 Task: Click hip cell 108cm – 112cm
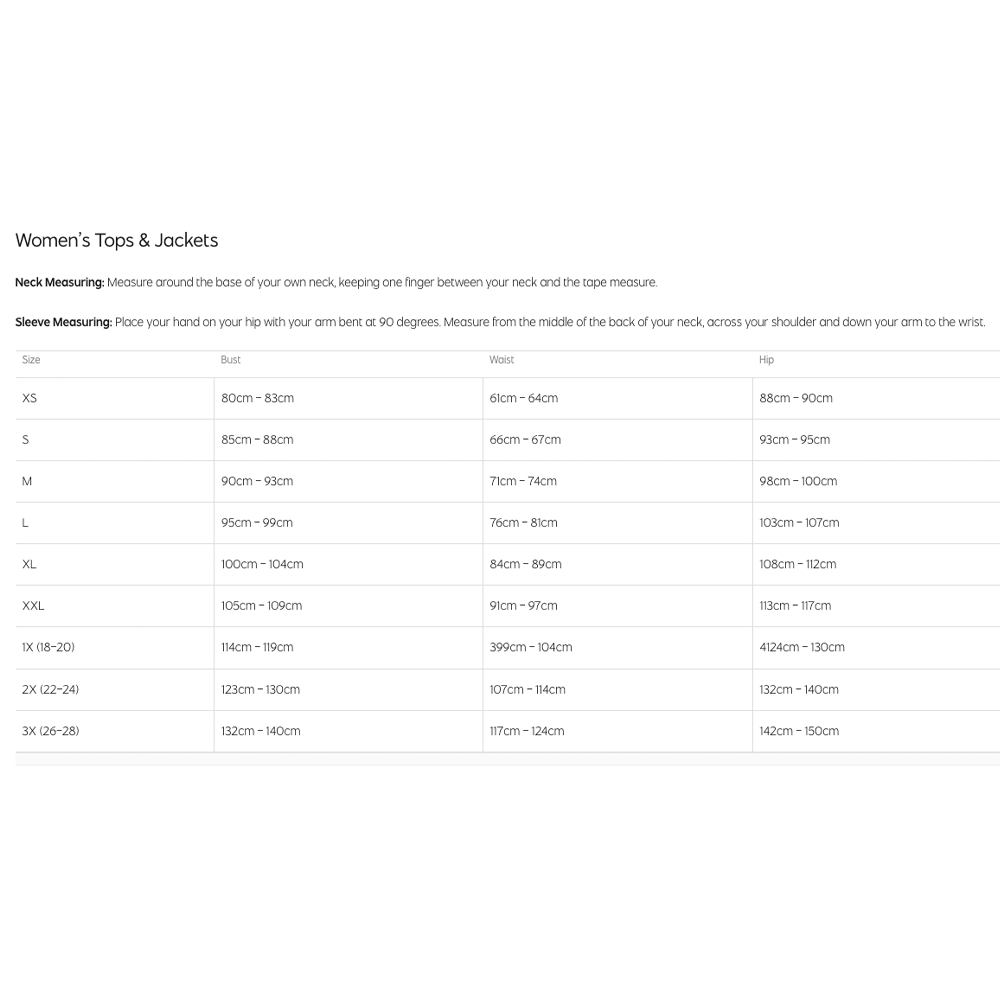797,564
